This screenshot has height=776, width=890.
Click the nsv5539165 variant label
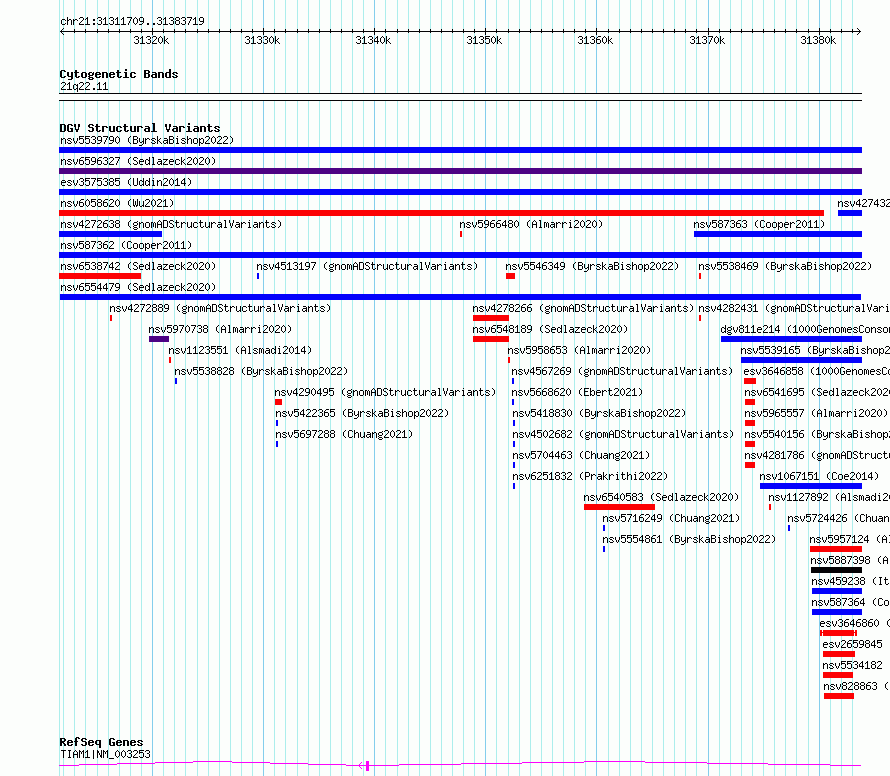click(815, 350)
